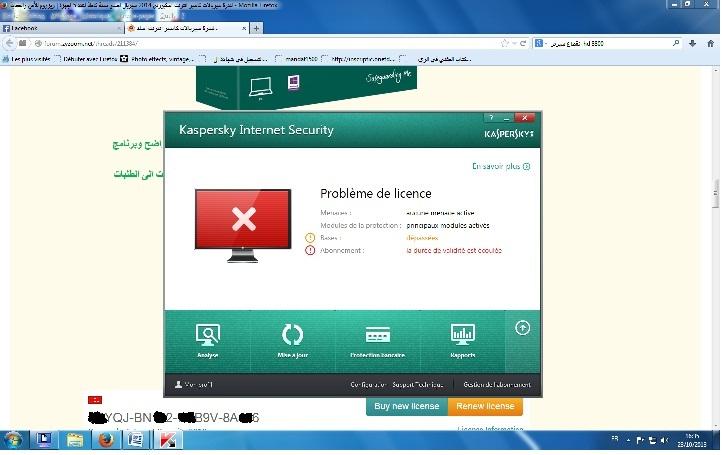Viewport: 722px width, 455px height.
Task: Click the Abonnement red alert icon
Action: (310, 250)
